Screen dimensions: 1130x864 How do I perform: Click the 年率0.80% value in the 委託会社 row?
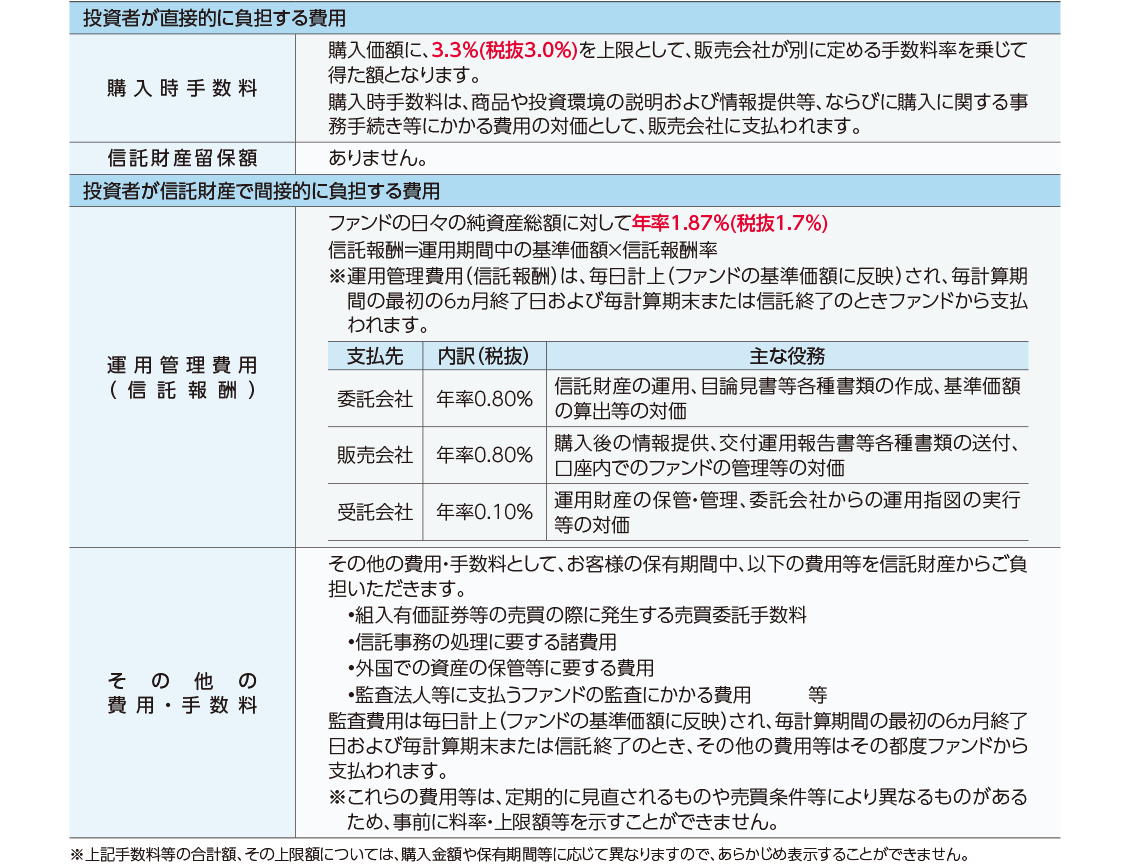pos(485,398)
